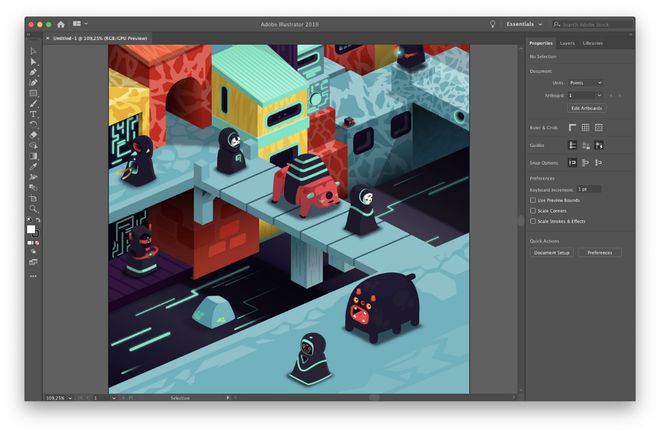This screenshot has width=660, height=433.
Task: Click the Keyboard Increment field
Action: tap(588, 189)
